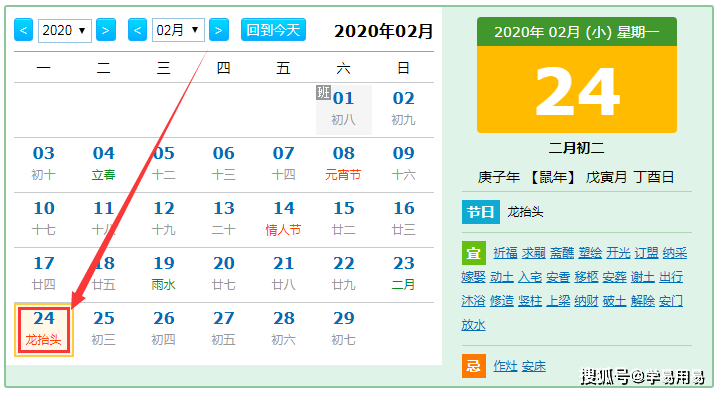The width and height of the screenshot is (720, 394).
Task: Open the 订盟 link
Action: [647, 253]
